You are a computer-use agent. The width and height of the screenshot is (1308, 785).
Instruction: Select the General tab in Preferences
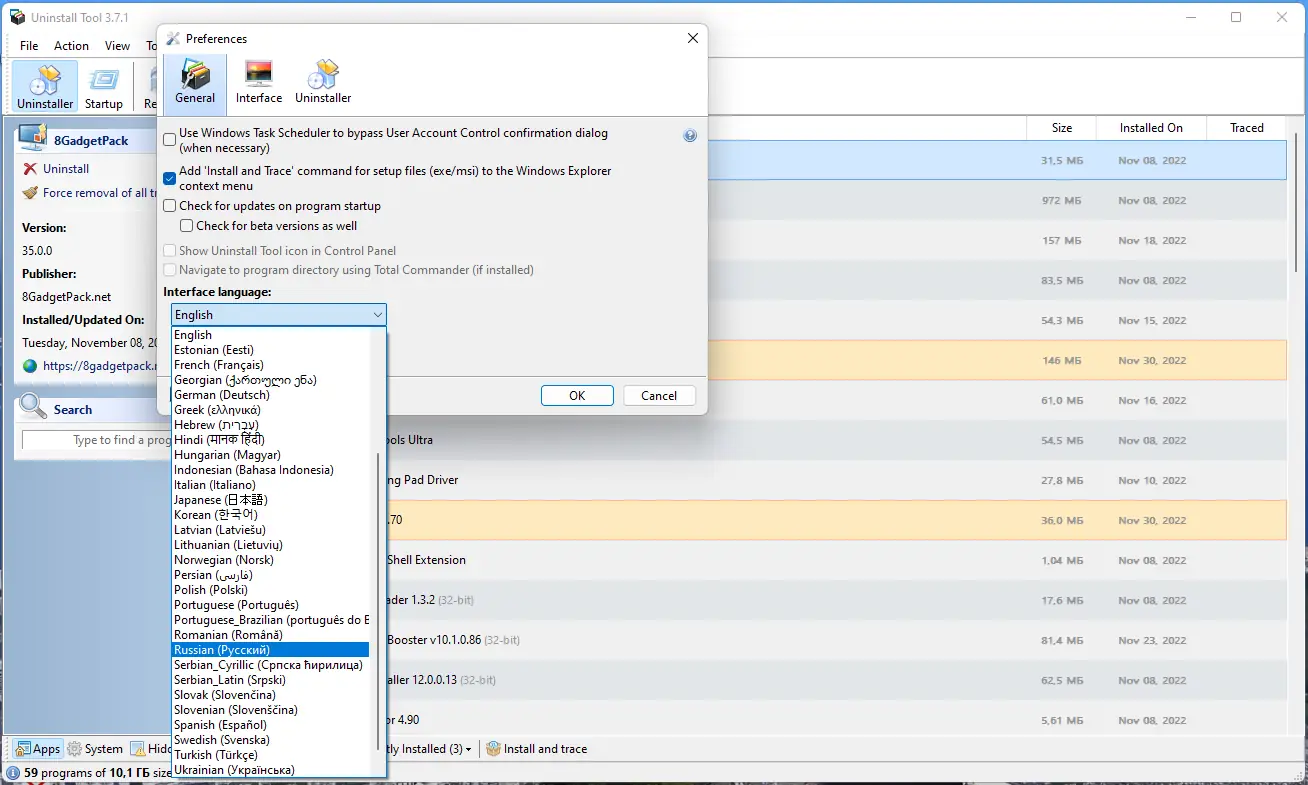click(x=194, y=82)
